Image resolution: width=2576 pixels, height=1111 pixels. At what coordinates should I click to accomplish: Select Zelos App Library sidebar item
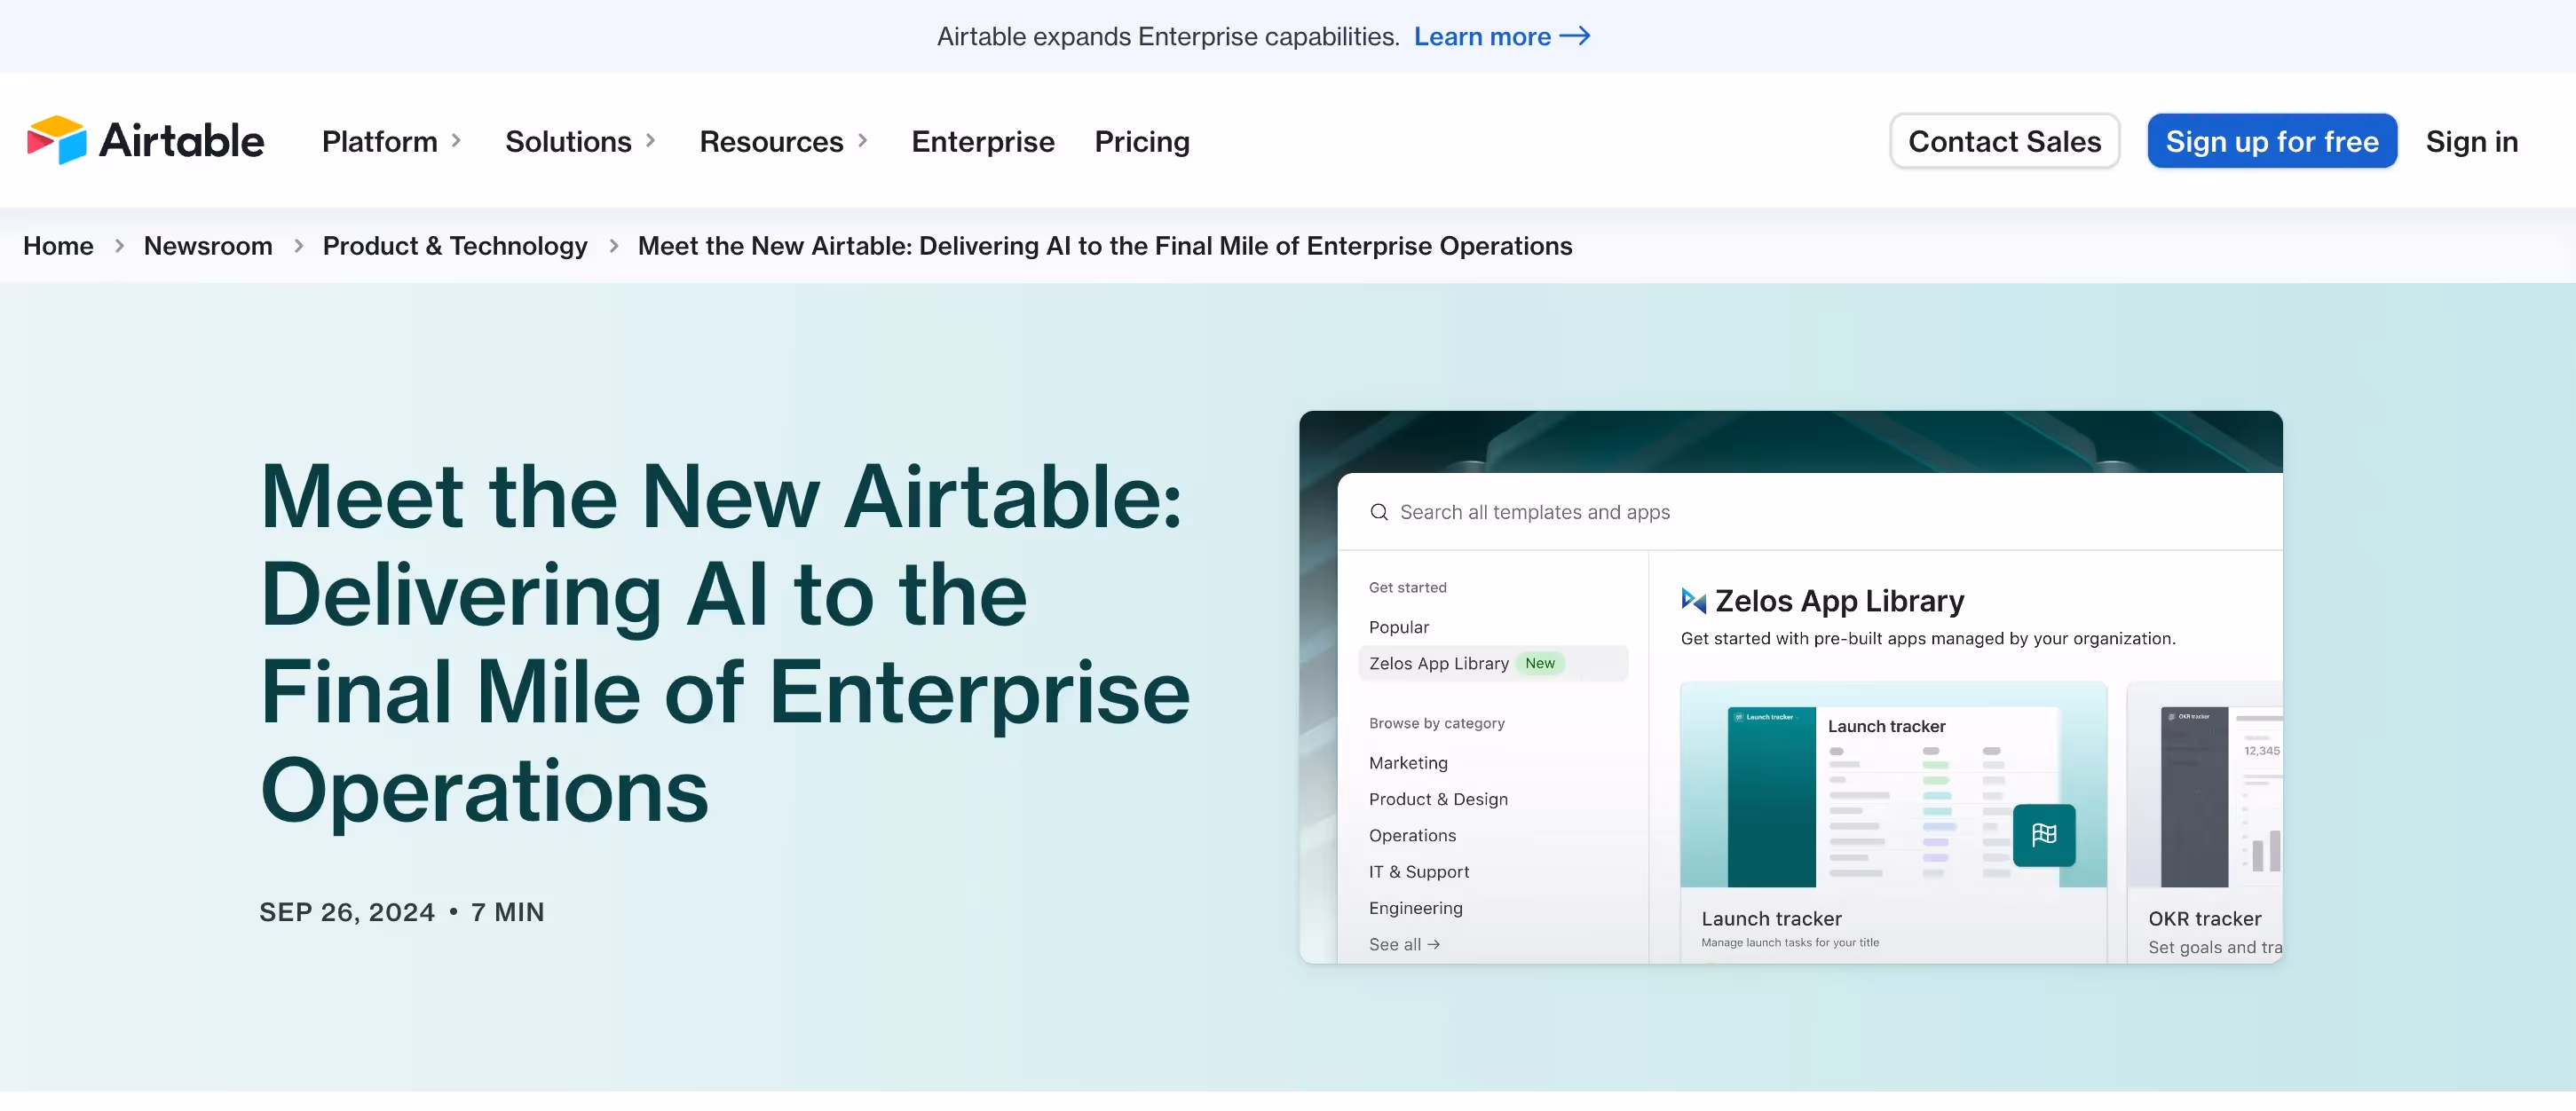click(x=1493, y=663)
